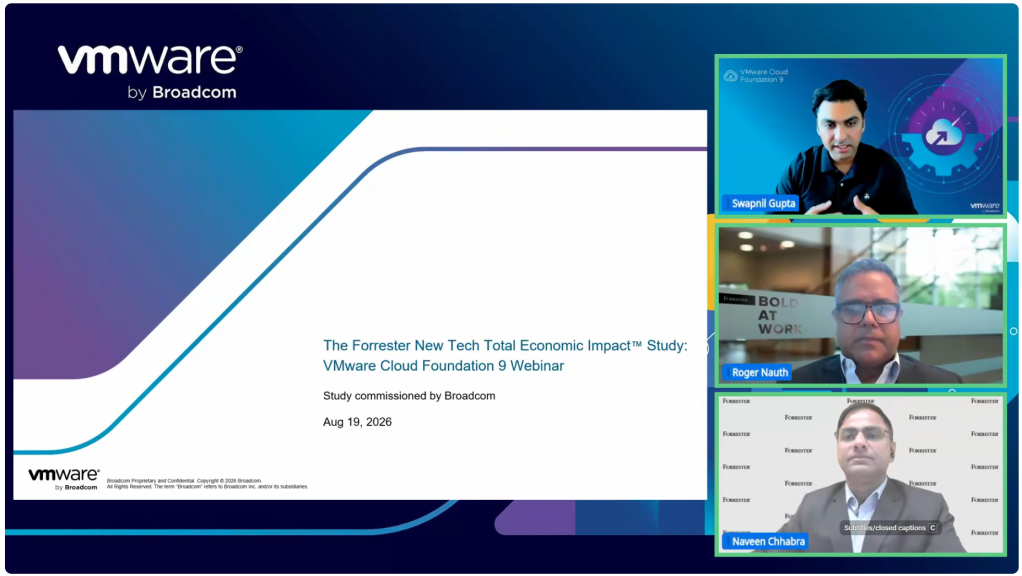Click the text 'VMware Cloud Foundation 9 Webinar'
This screenshot has width=1022, height=576.
443,366
